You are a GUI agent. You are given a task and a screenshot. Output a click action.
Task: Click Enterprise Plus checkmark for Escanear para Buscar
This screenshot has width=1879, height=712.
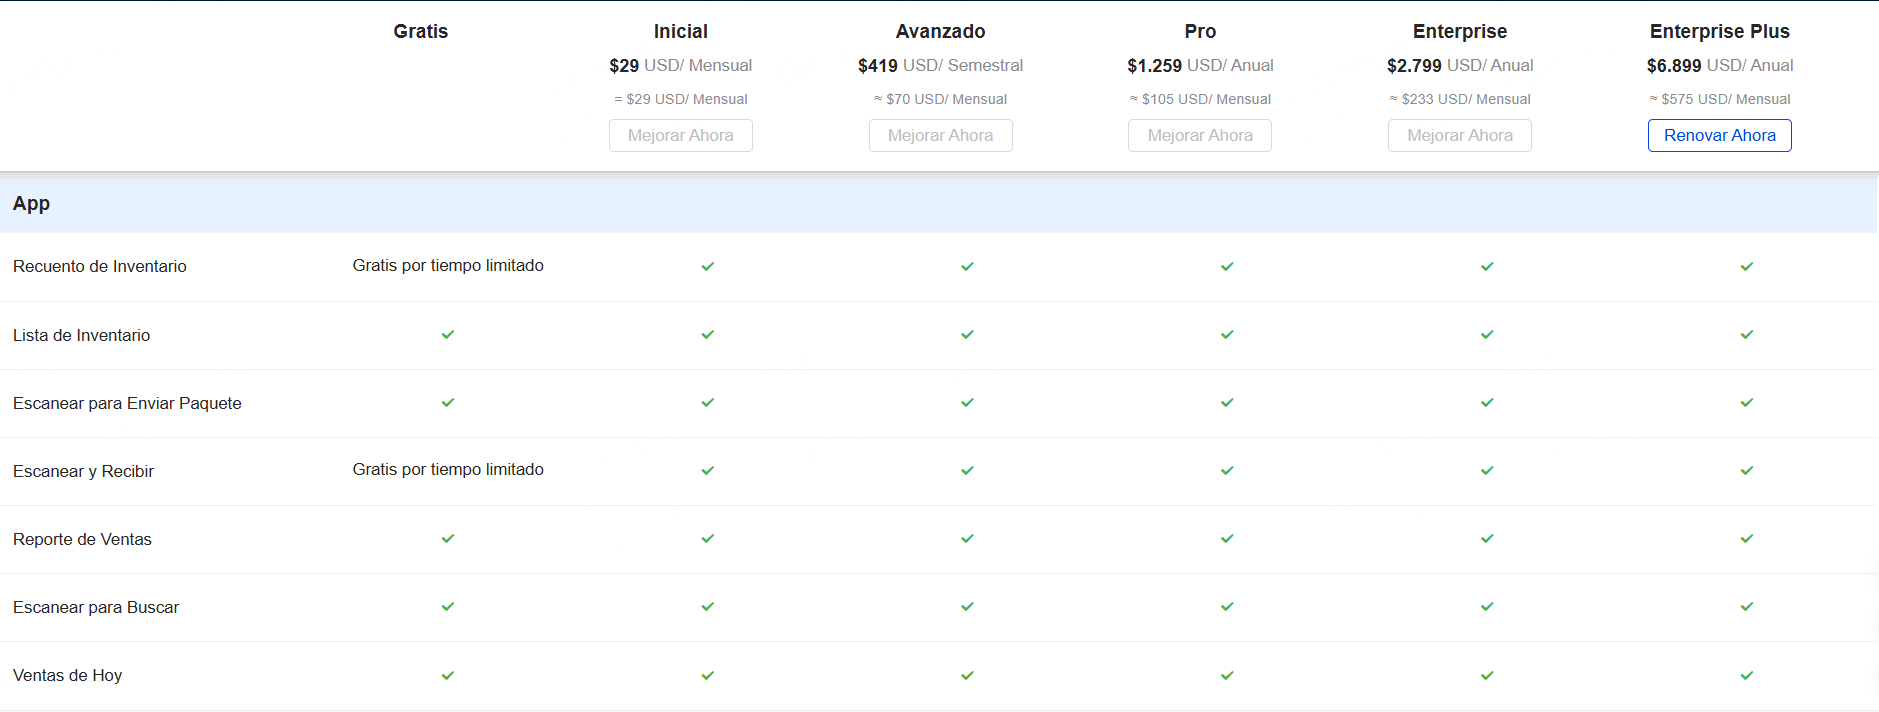pyautogui.click(x=1746, y=606)
